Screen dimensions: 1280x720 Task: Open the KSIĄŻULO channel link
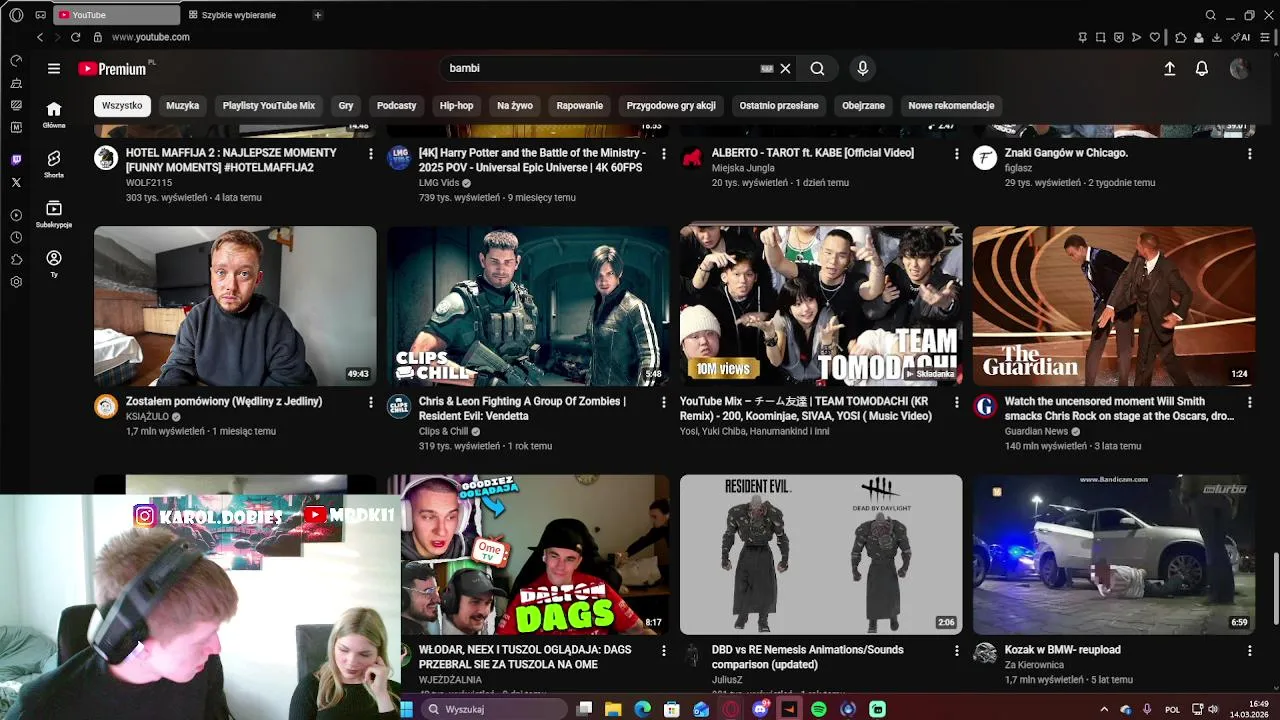click(x=147, y=417)
